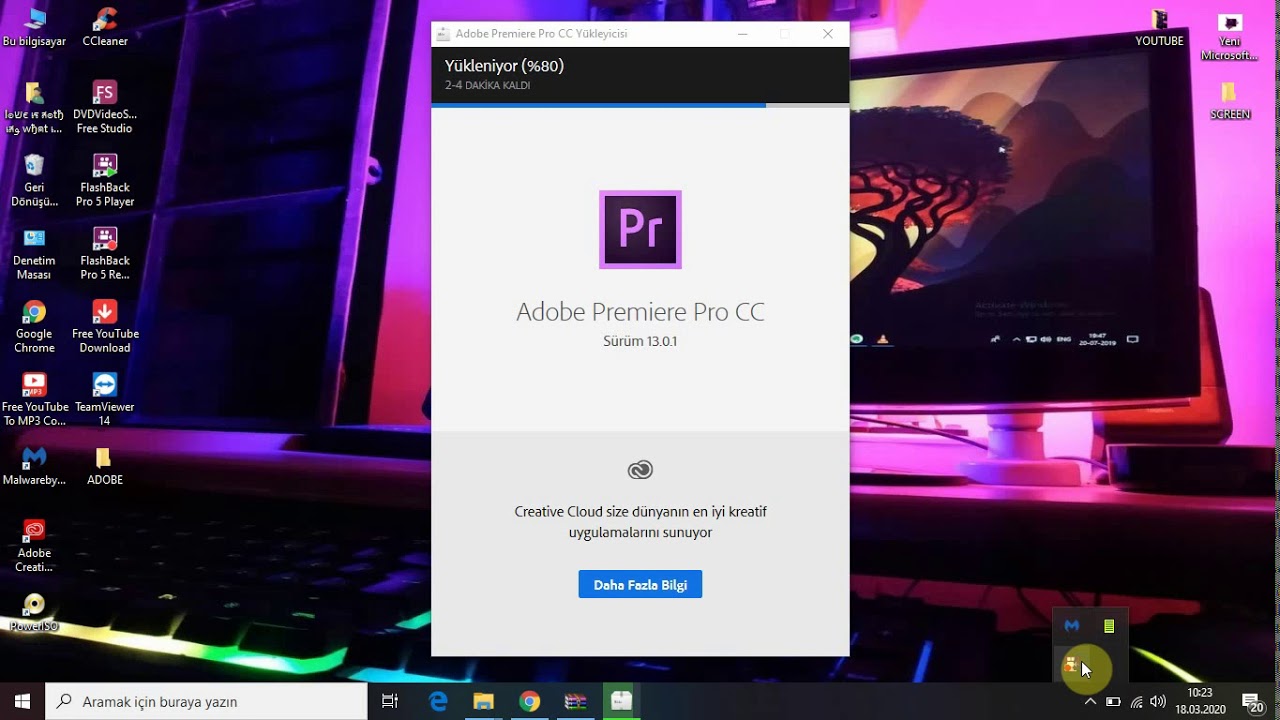Click Yükleniyor (%80) status text
Screen dimensions: 1280x720
tap(504, 66)
